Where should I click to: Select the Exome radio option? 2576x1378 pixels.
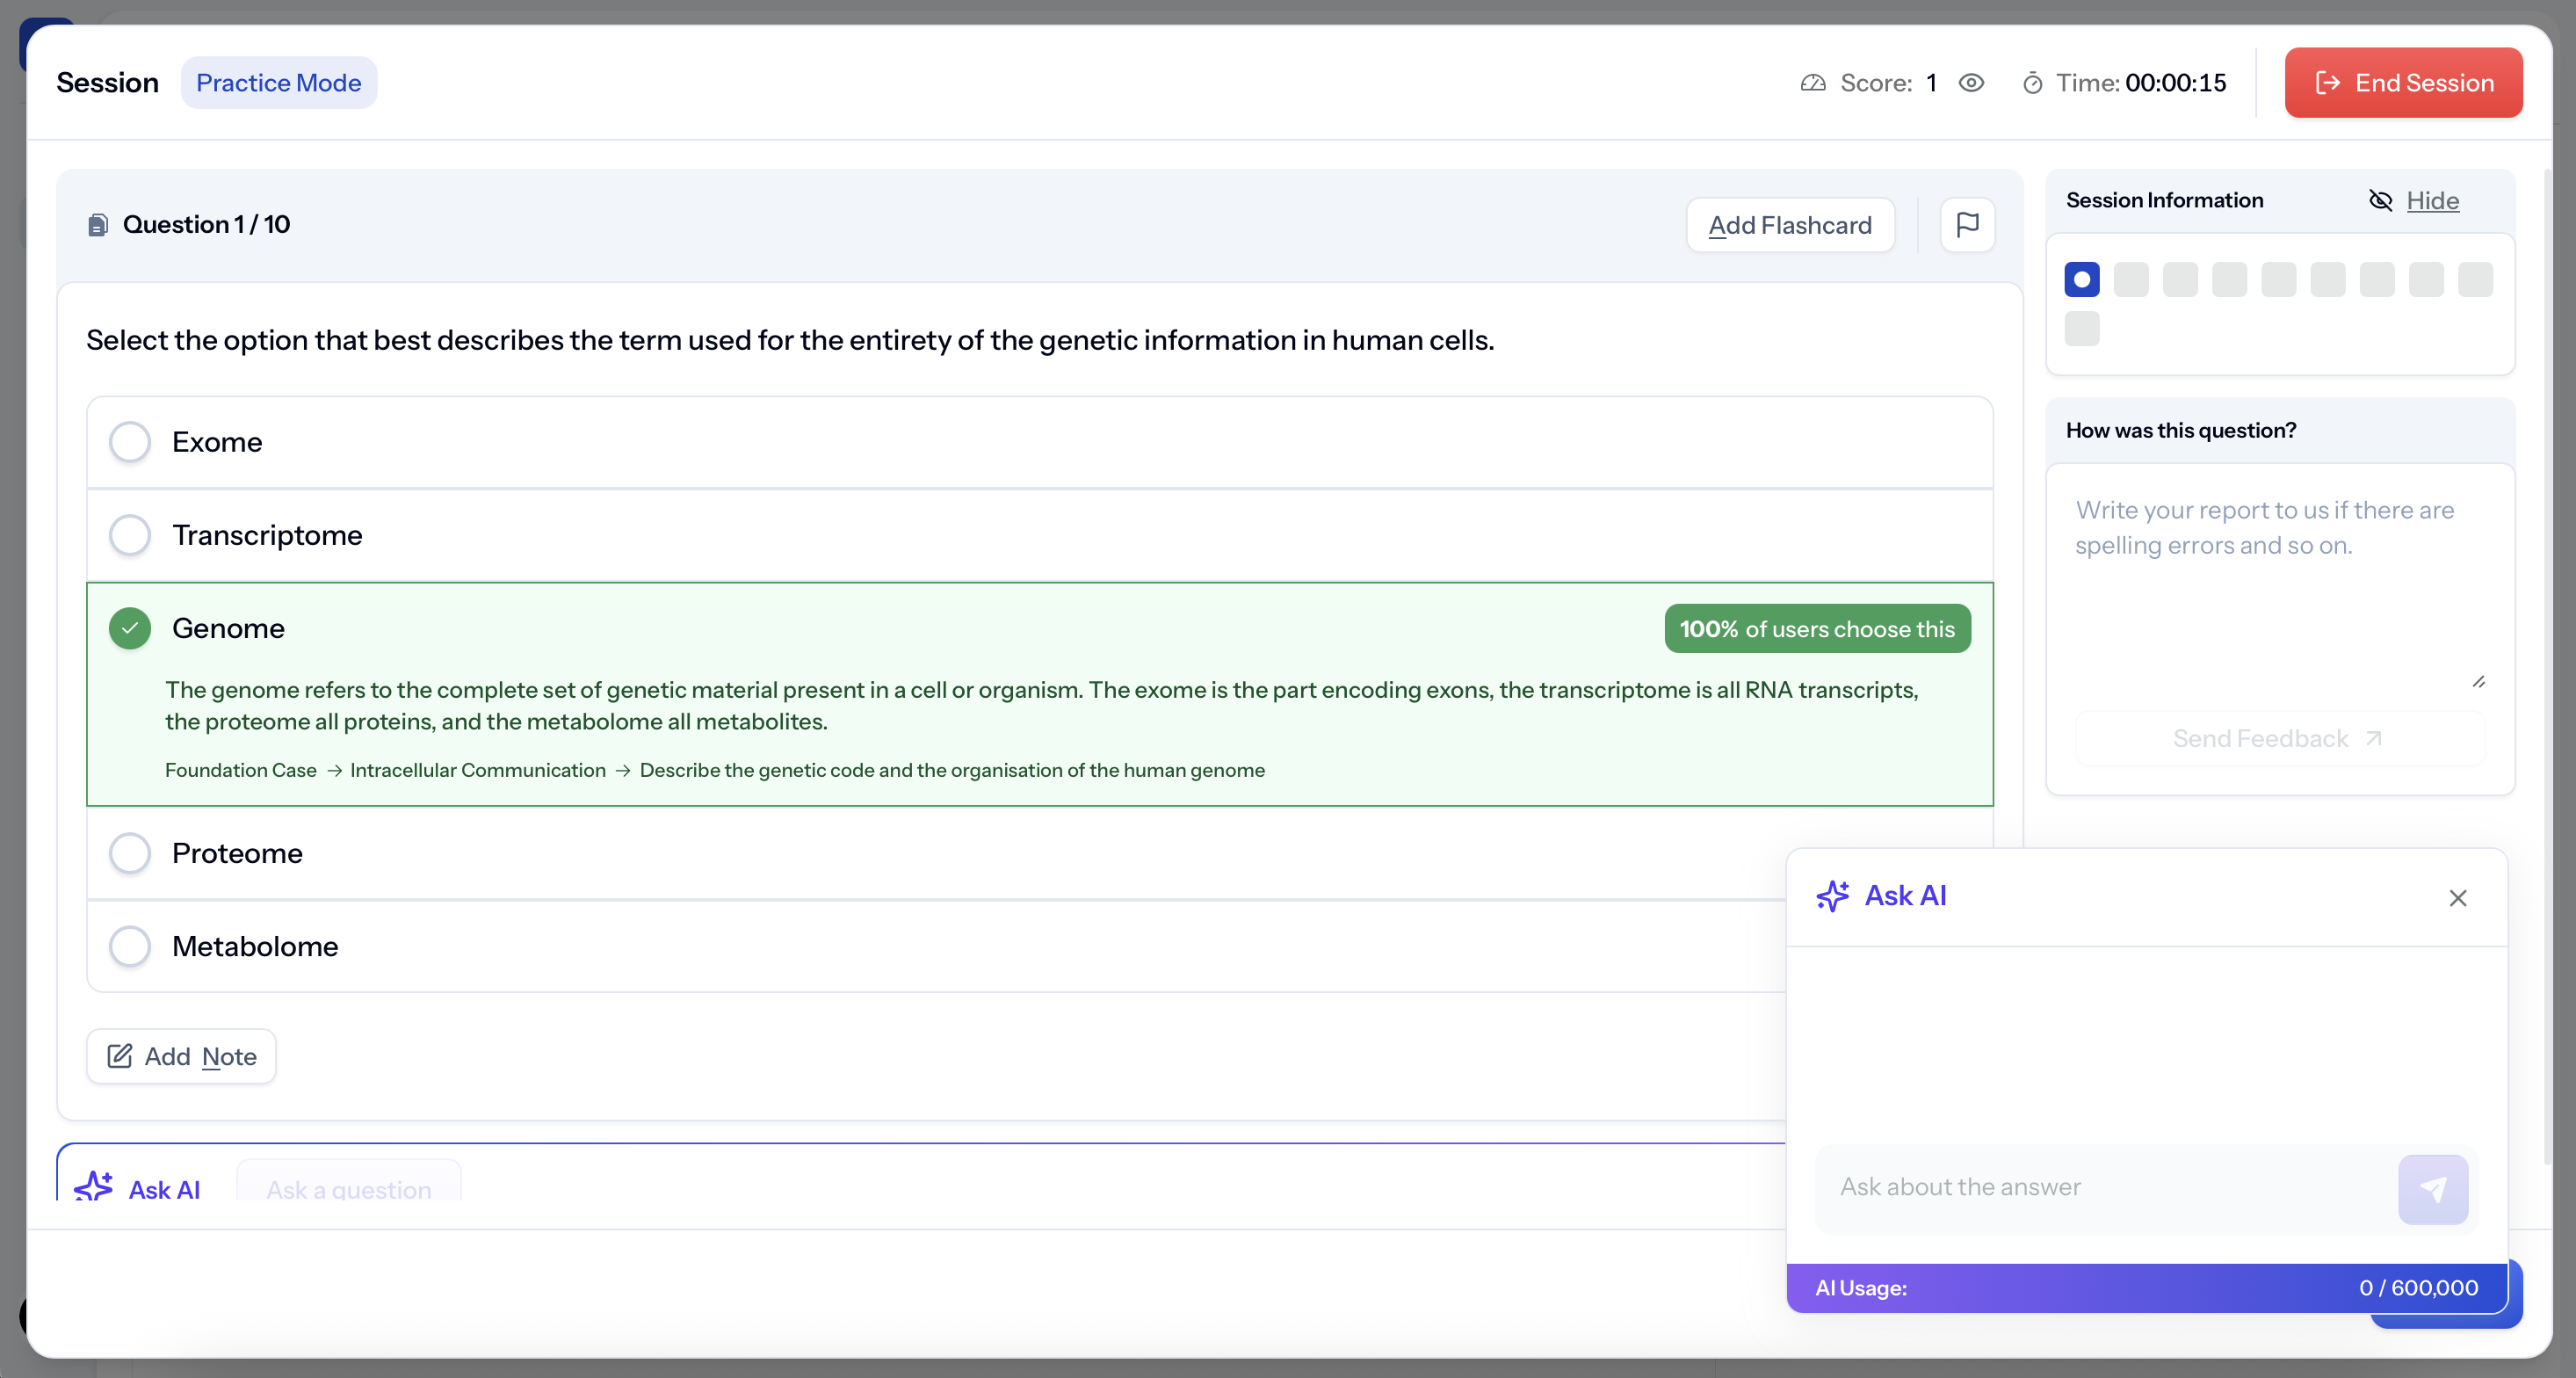click(130, 442)
